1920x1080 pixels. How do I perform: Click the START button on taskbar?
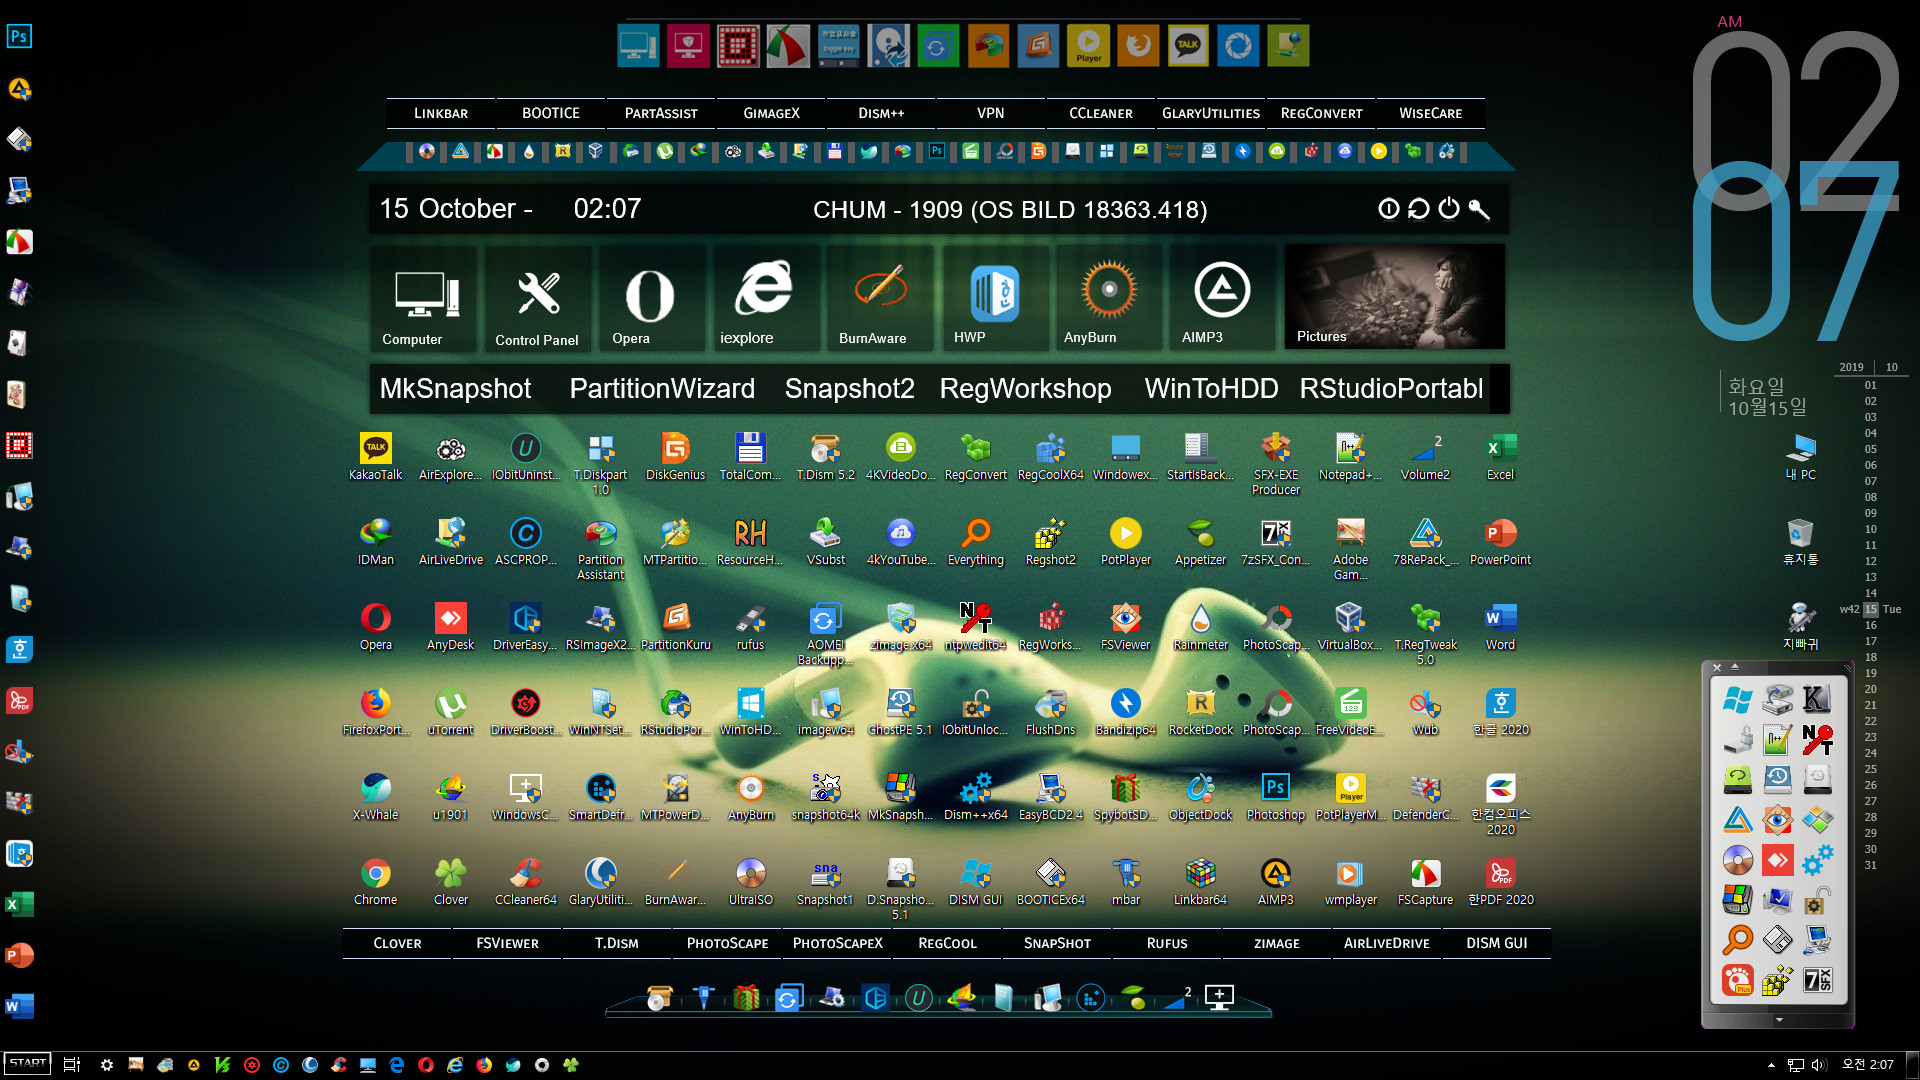[x=27, y=1064]
